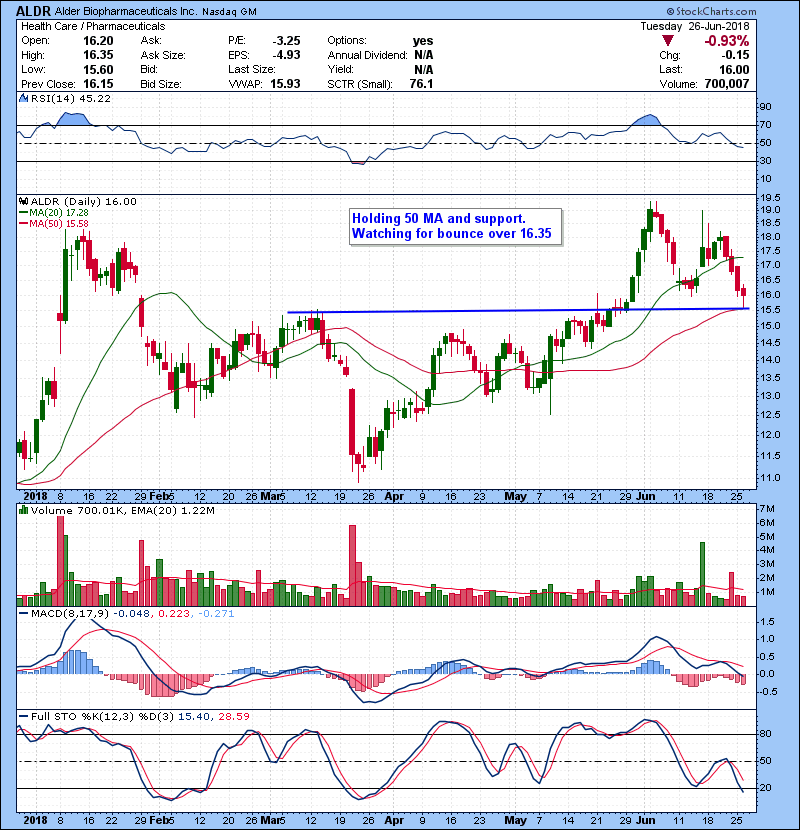Click the VWAP value 15.93
The height and width of the screenshot is (830, 800).
[x=285, y=84]
